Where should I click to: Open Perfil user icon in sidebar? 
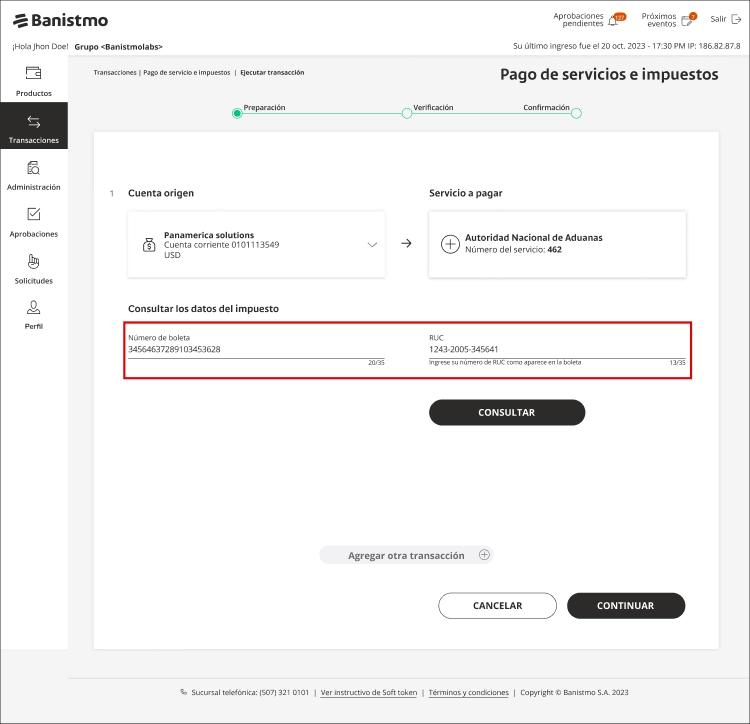coord(33,307)
